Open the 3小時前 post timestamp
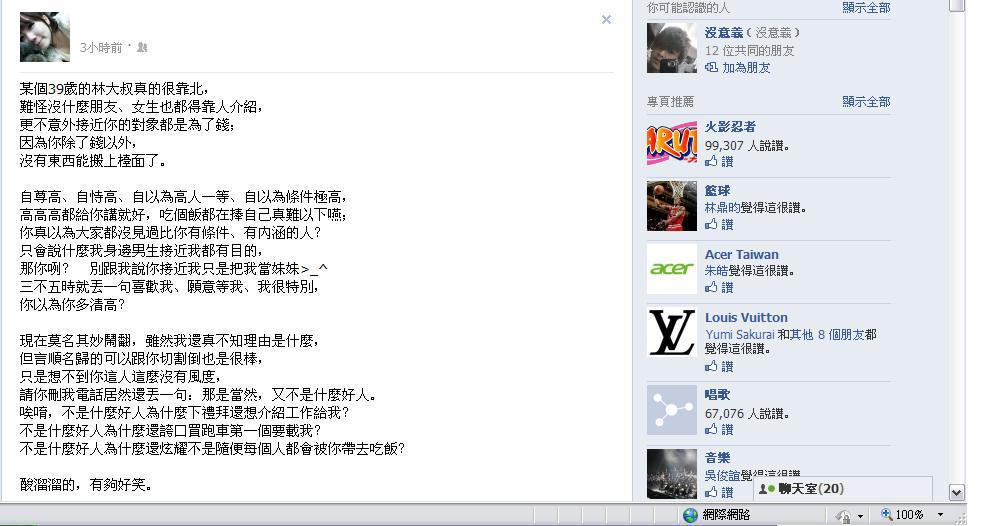 point(101,48)
